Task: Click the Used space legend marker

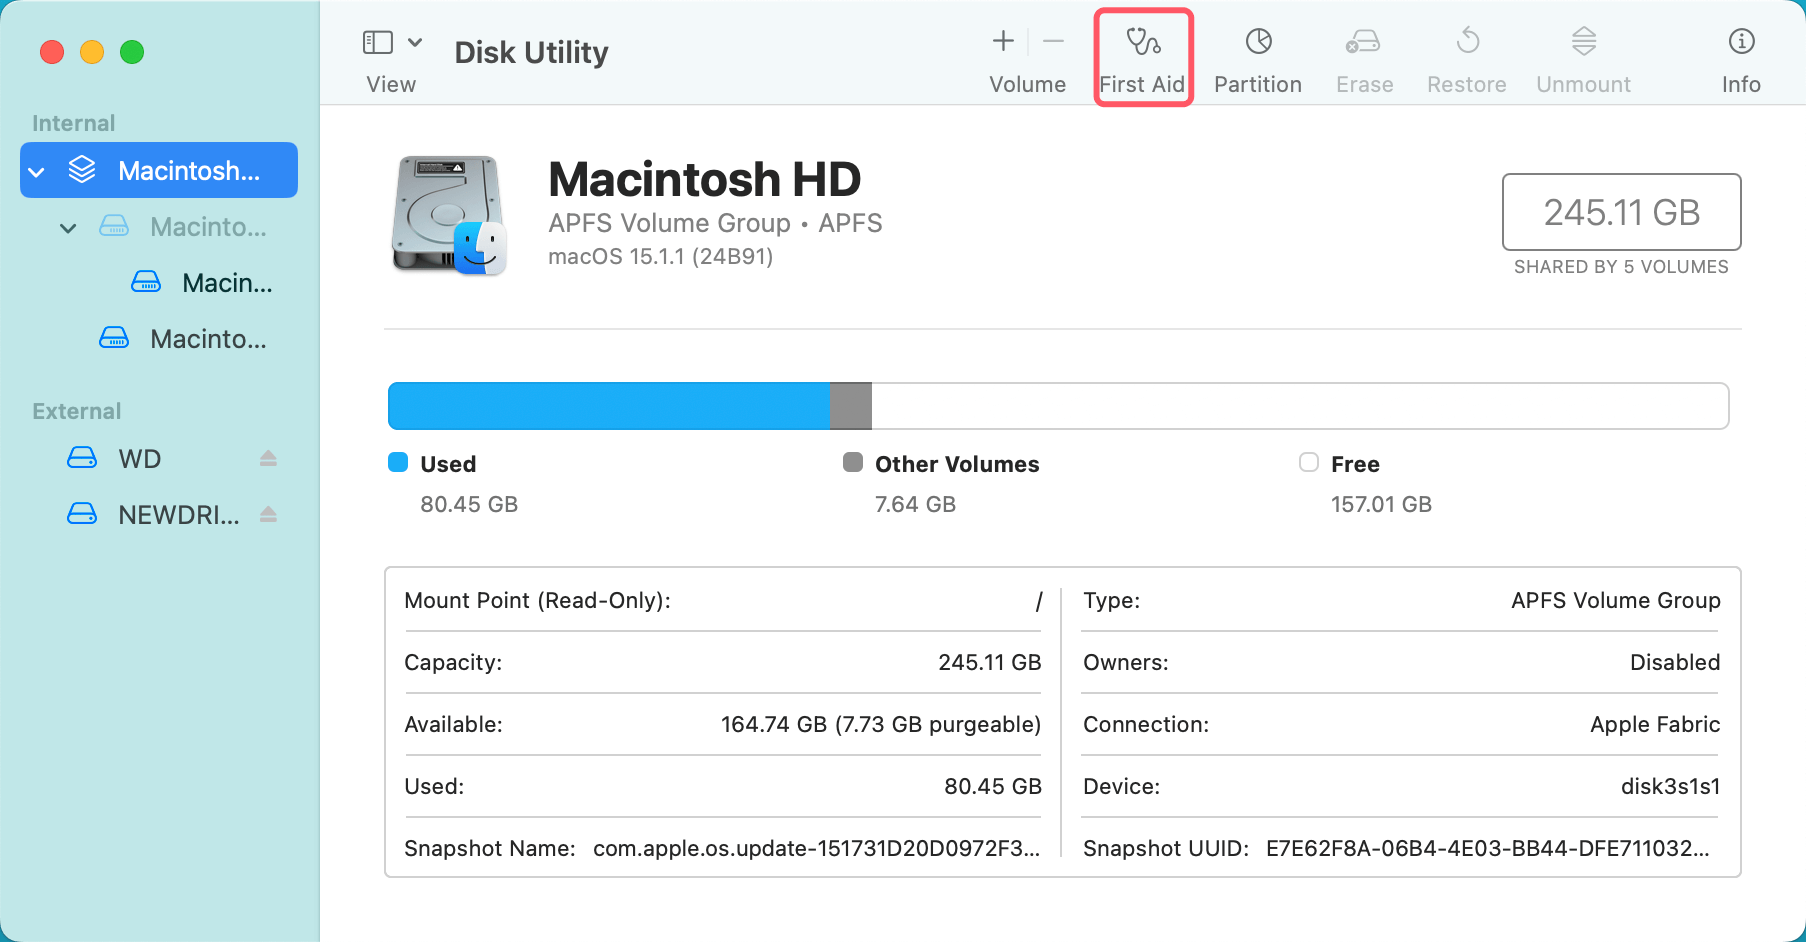Action: click(x=398, y=463)
